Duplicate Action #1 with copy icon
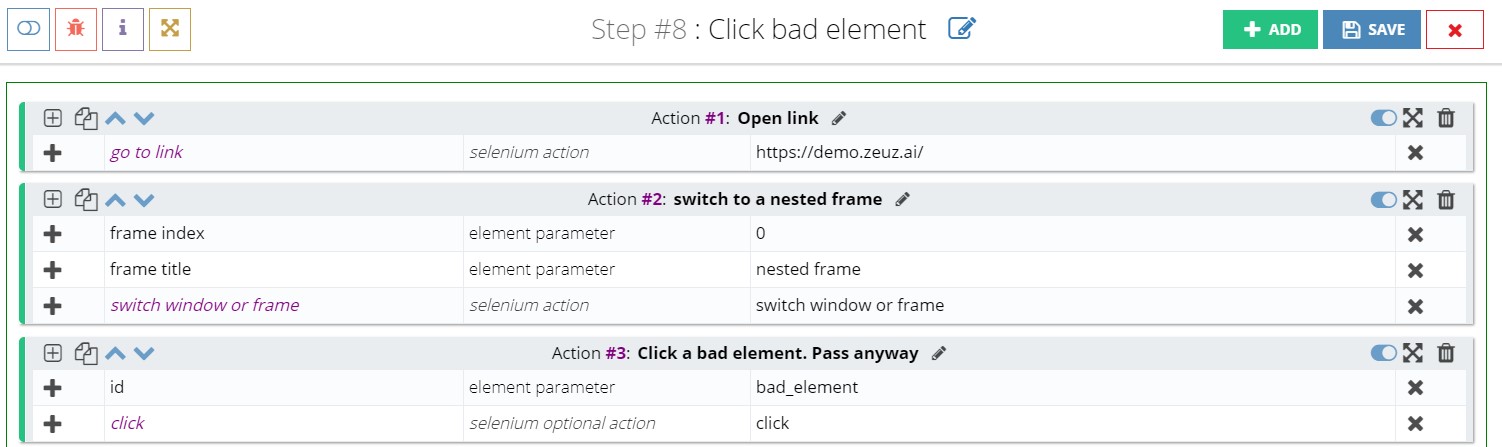This screenshot has width=1502, height=447. (x=86, y=119)
